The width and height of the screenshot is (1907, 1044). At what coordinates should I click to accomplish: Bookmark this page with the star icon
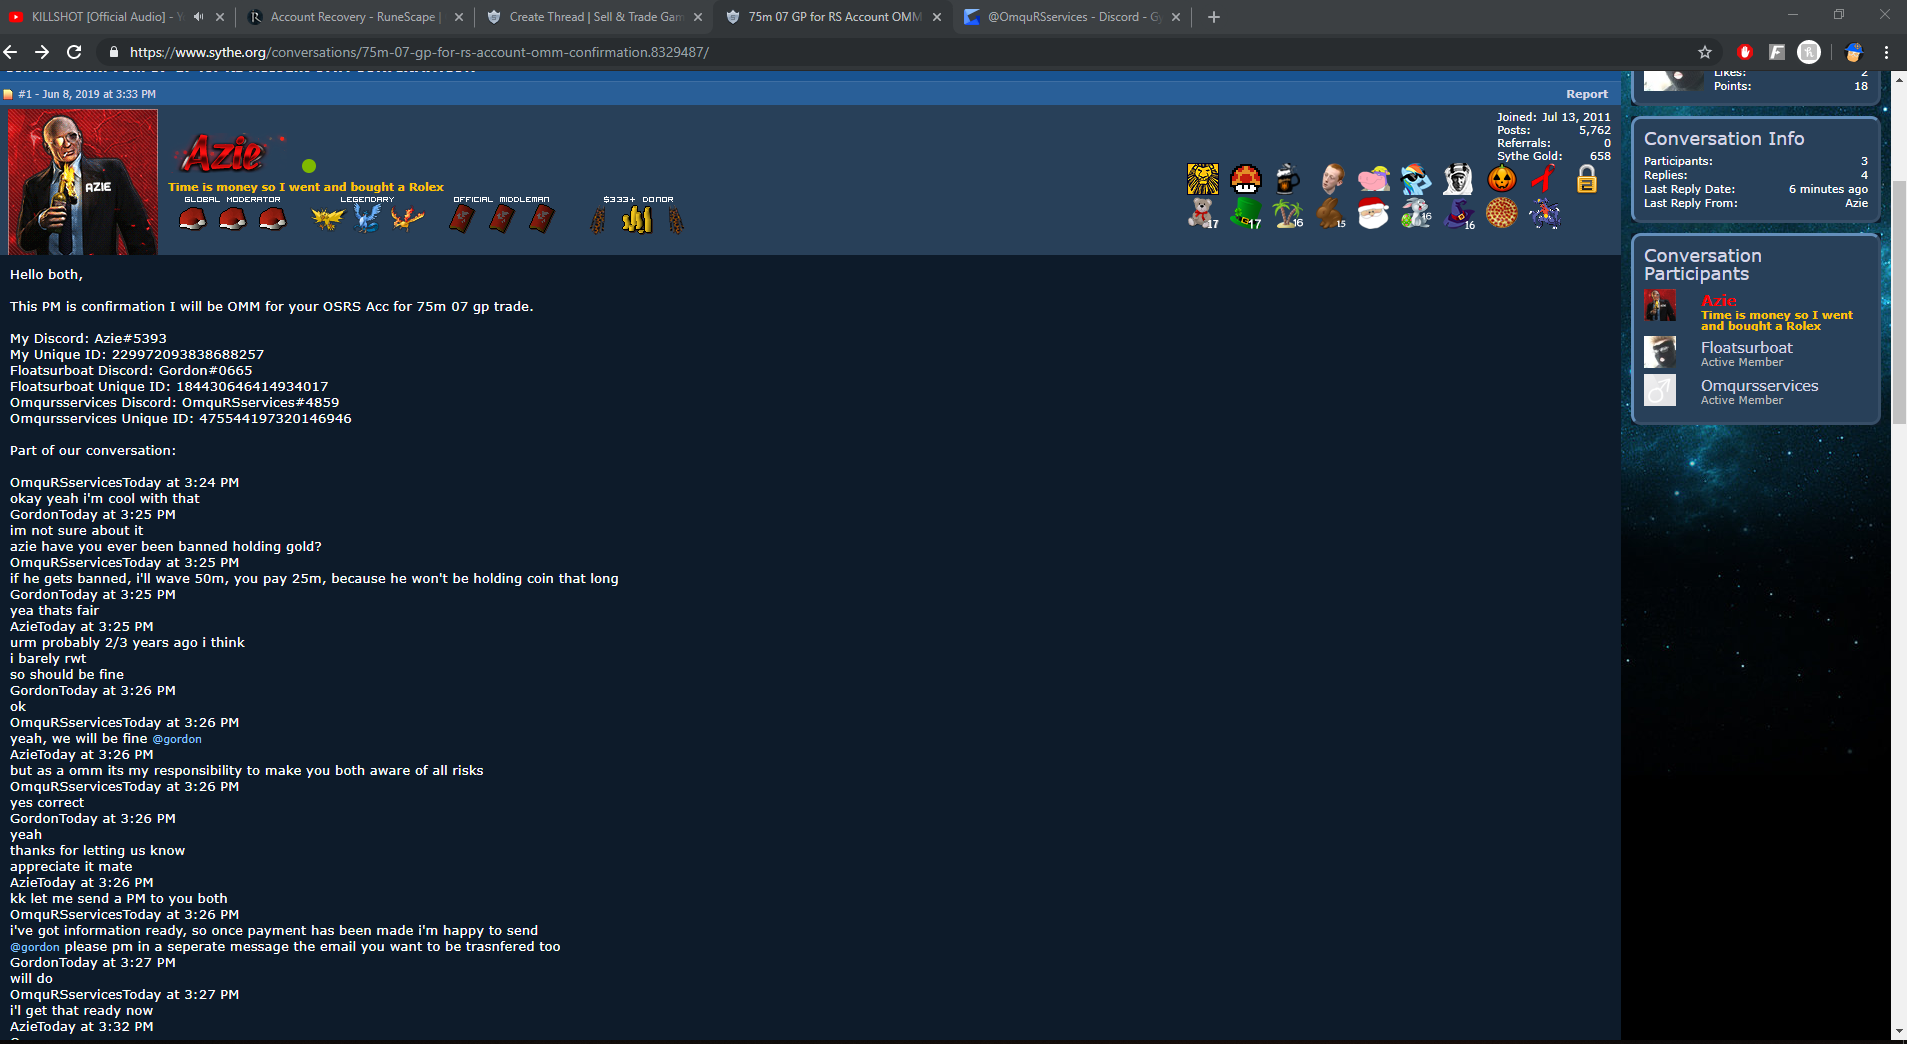[1705, 52]
